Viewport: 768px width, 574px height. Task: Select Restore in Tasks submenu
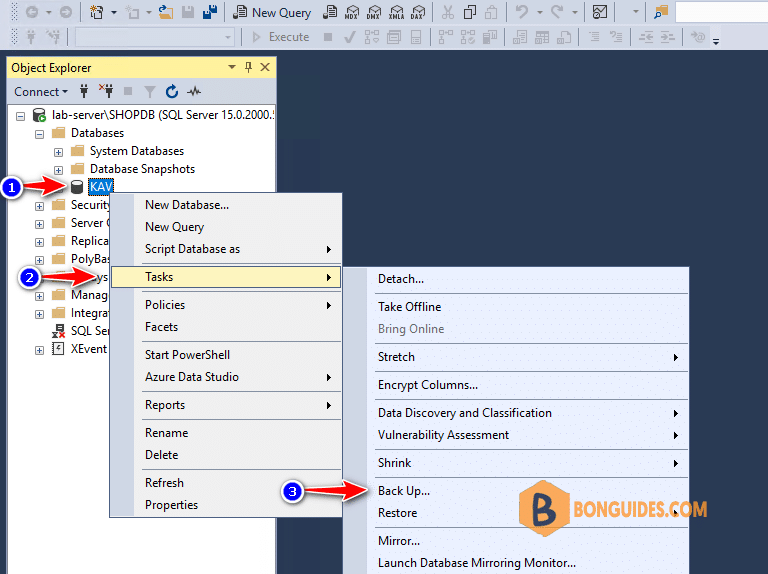(516, 513)
